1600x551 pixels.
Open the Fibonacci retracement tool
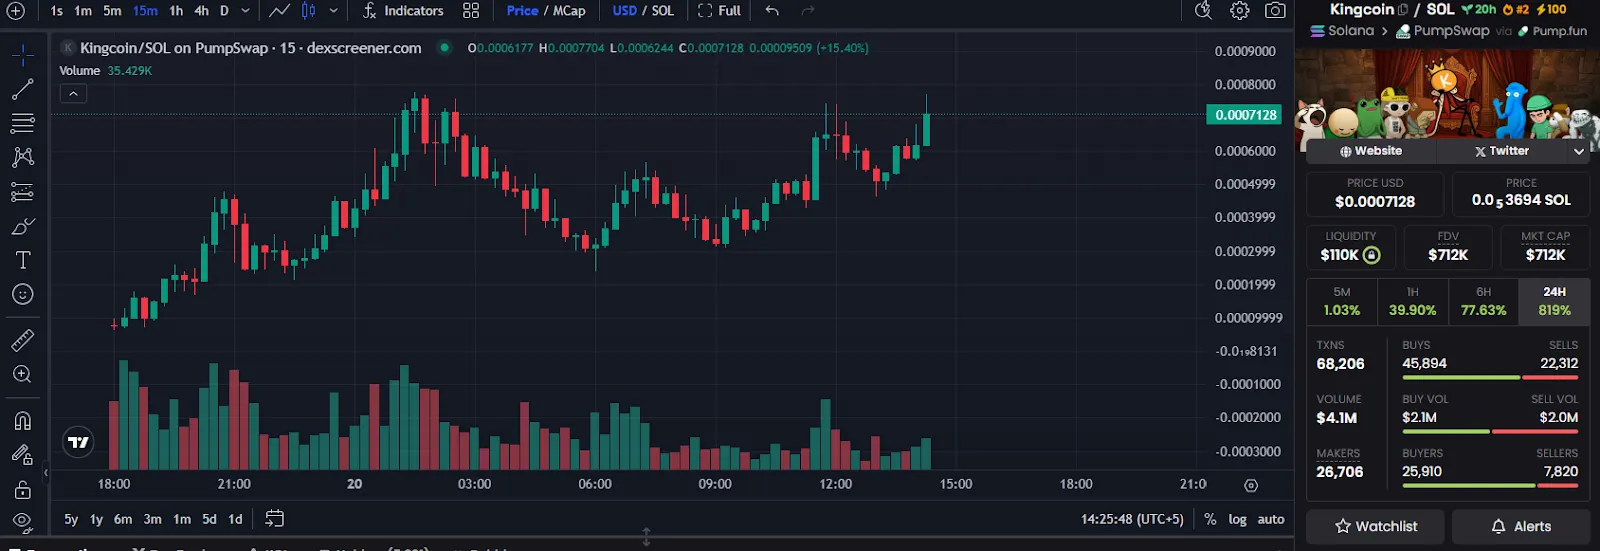point(22,123)
